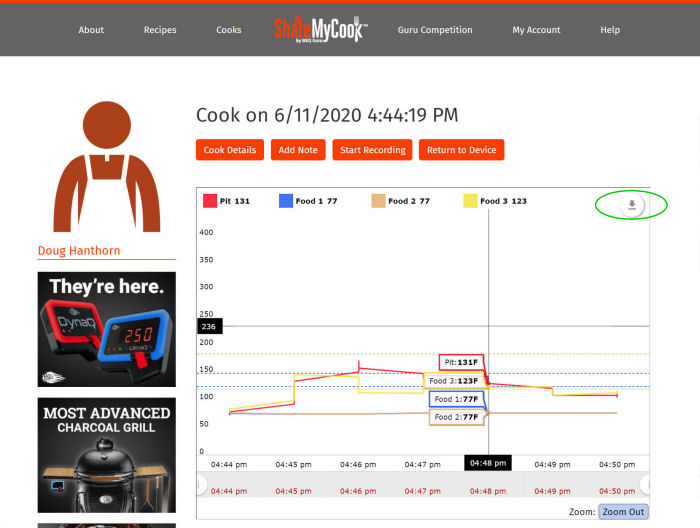Screen dimensions: 700x528
Task: Click the Zoom Out button
Action: (623, 512)
